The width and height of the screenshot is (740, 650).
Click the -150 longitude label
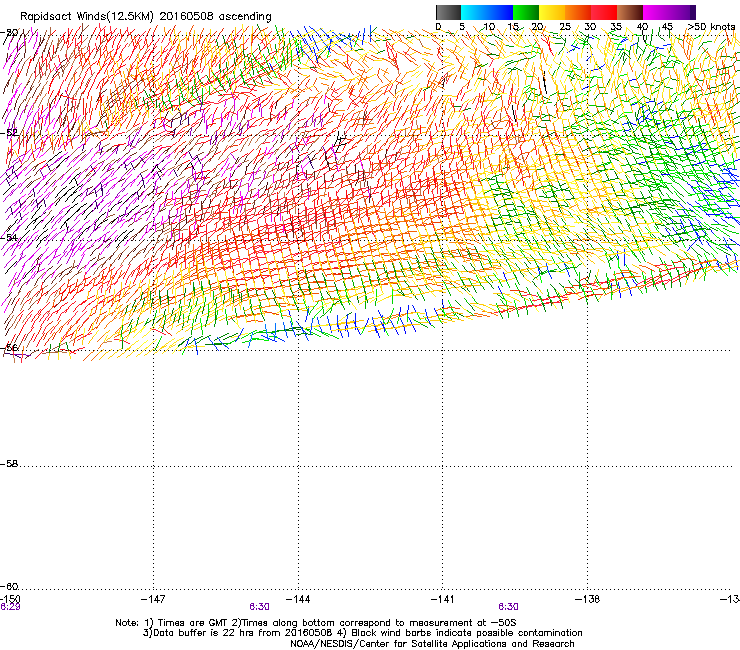(10, 599)
